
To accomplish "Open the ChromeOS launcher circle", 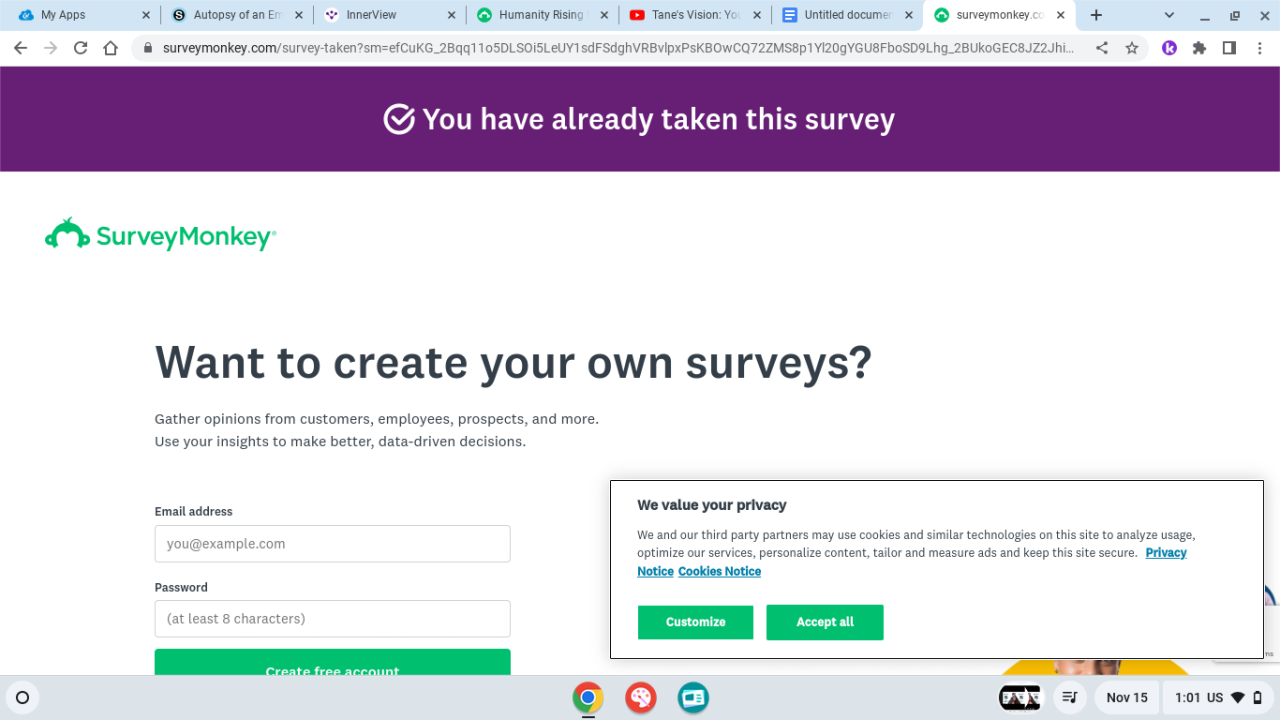I will tap(23, 698).
